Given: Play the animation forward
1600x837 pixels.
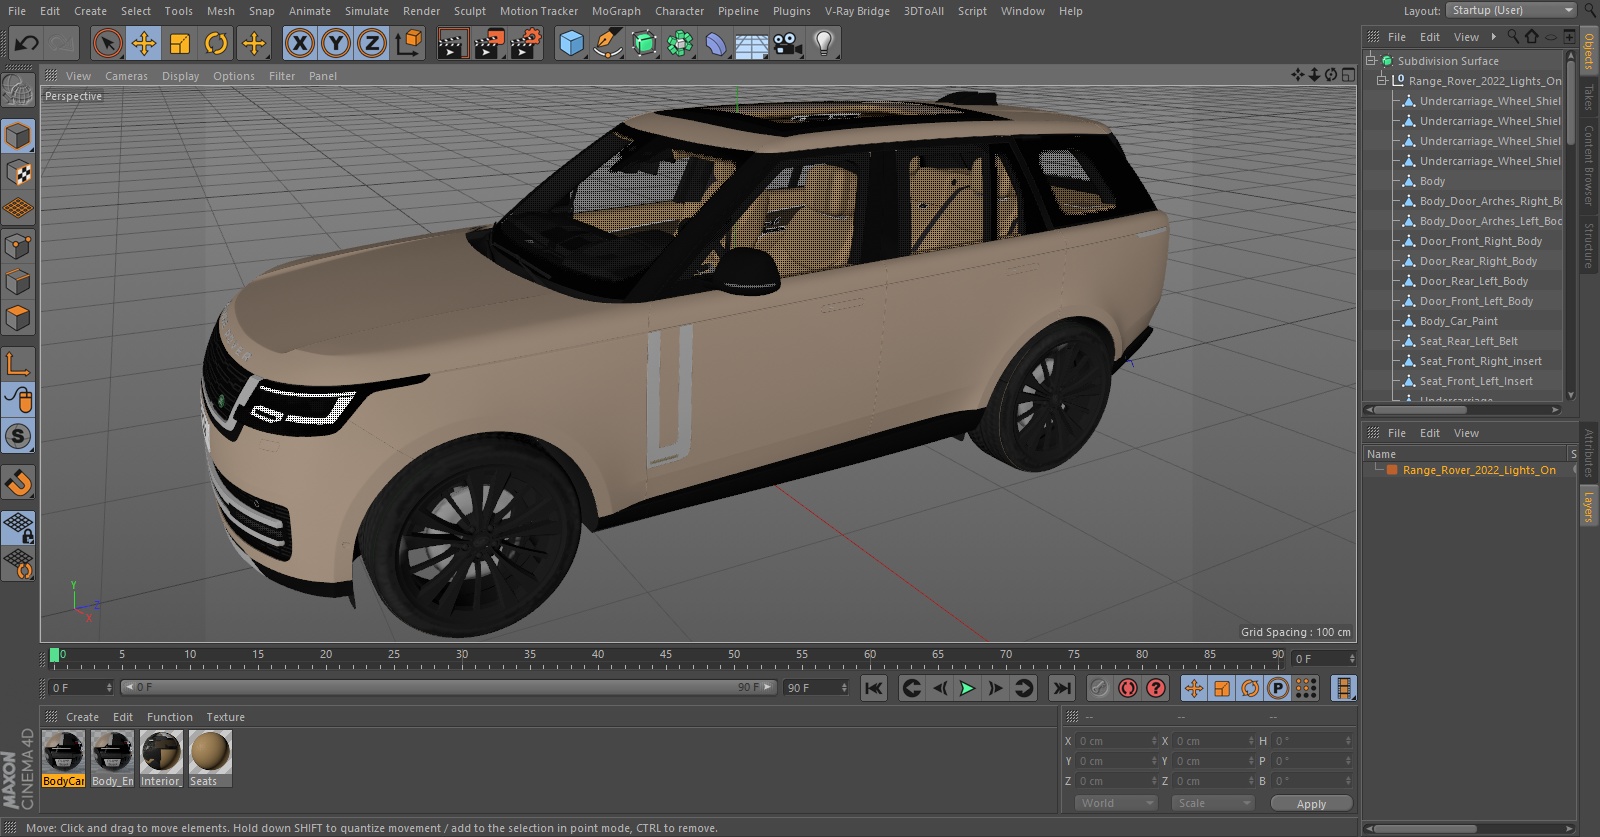Looking at the screenshot, I should [x=967, y=688].
